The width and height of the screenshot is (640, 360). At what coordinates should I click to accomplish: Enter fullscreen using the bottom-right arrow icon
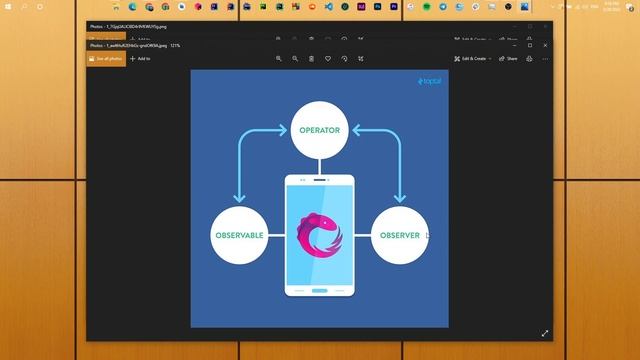coord(545,333)
